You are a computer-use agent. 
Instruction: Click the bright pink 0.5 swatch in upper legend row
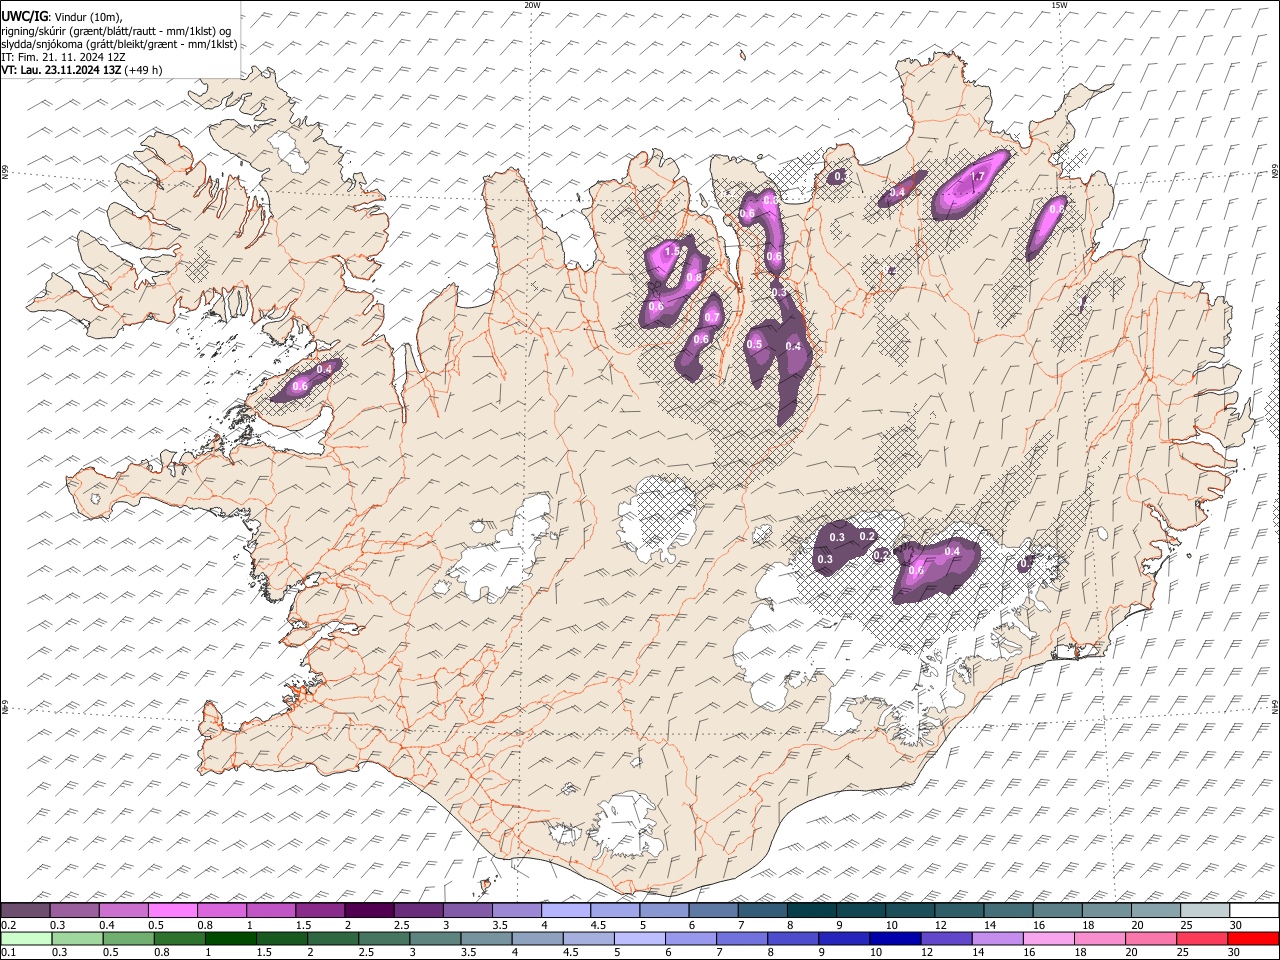coord(173,911)
